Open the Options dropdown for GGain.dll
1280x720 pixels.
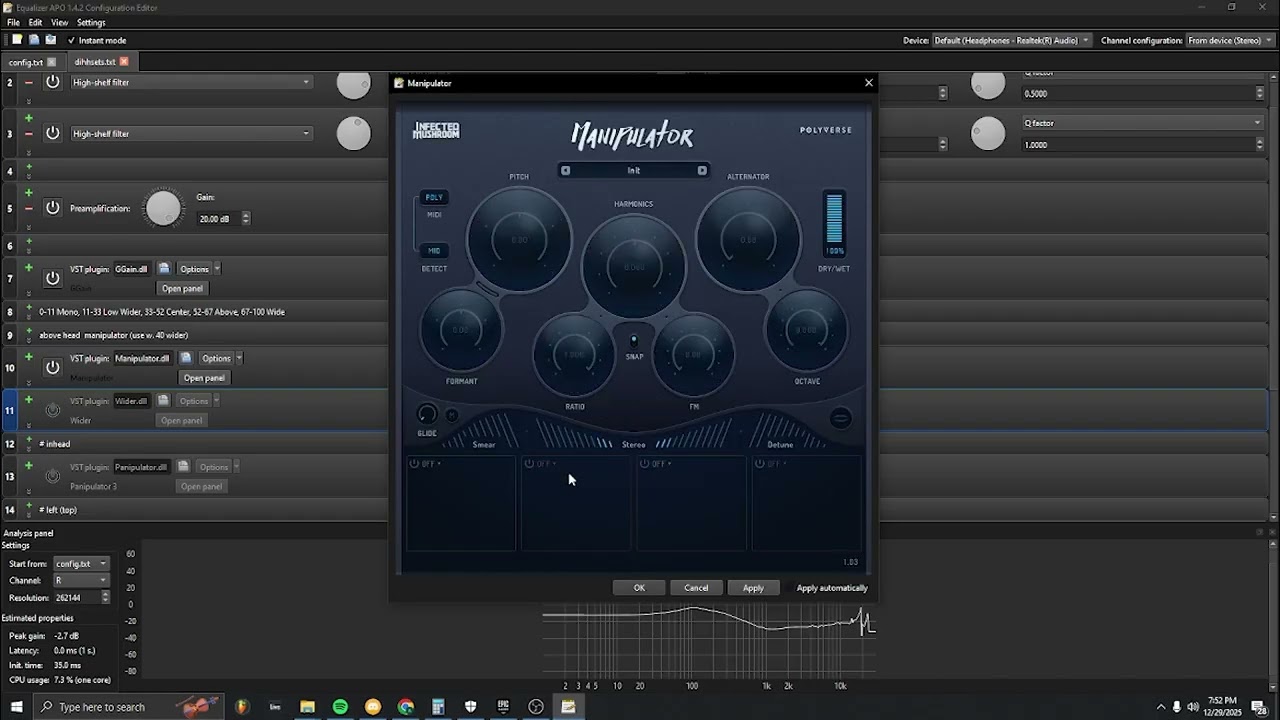coord(198,269)
